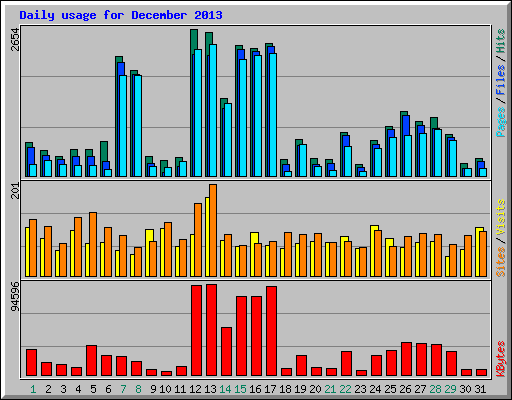Click the 'Pages' legend label
The image size is (512, 400).
501,122
